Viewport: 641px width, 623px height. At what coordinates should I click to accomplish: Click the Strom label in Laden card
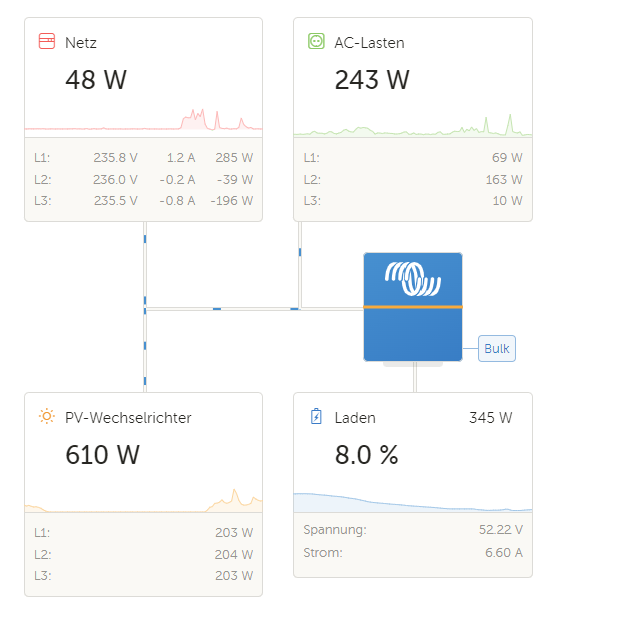(323, 553)
